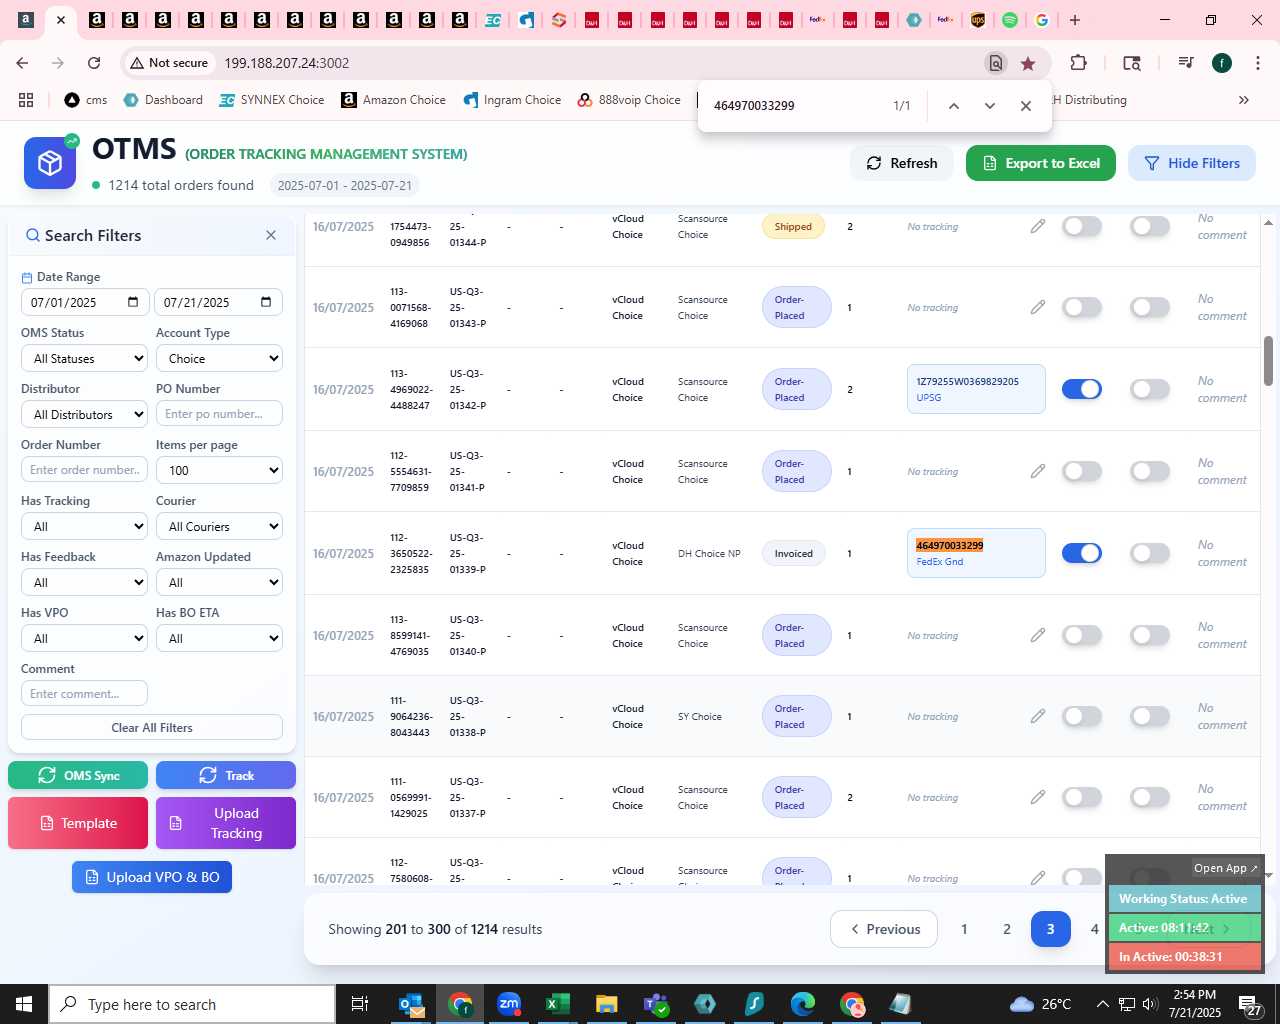Enable first toggle for order 01343-P

tap(1081, 307)
